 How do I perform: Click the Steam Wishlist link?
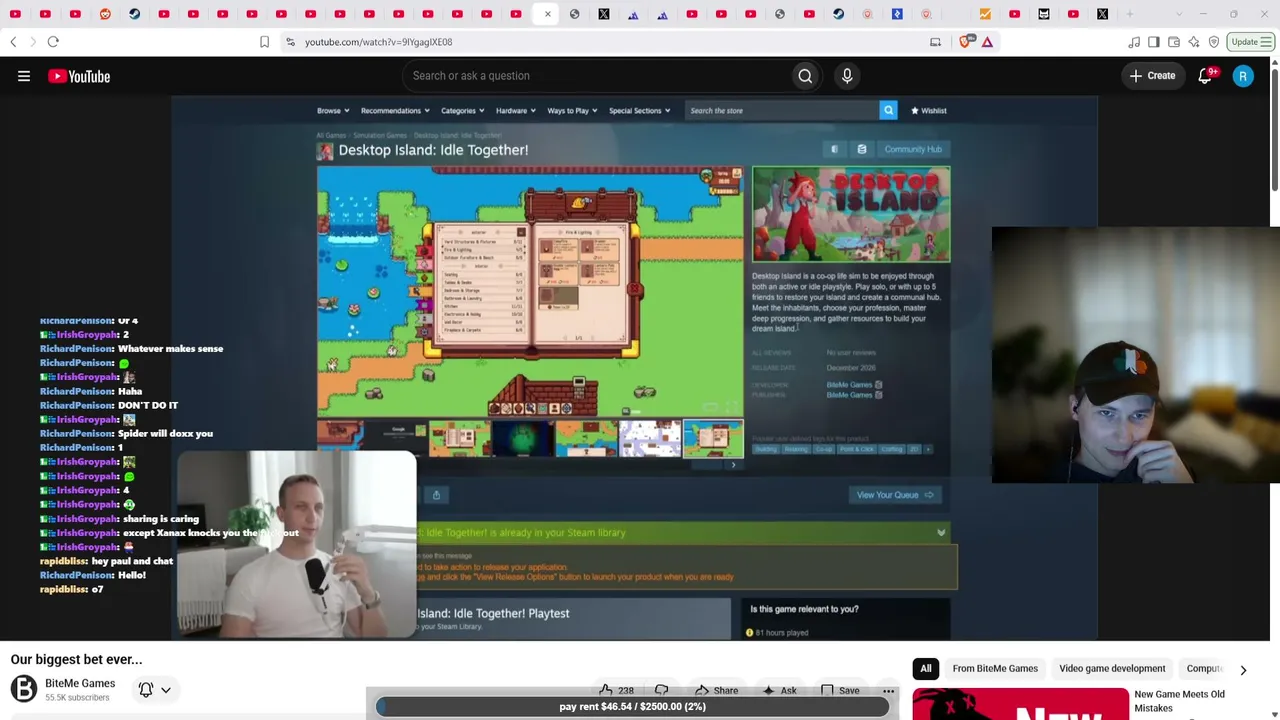pyautogui.click(x=929, y=111)
